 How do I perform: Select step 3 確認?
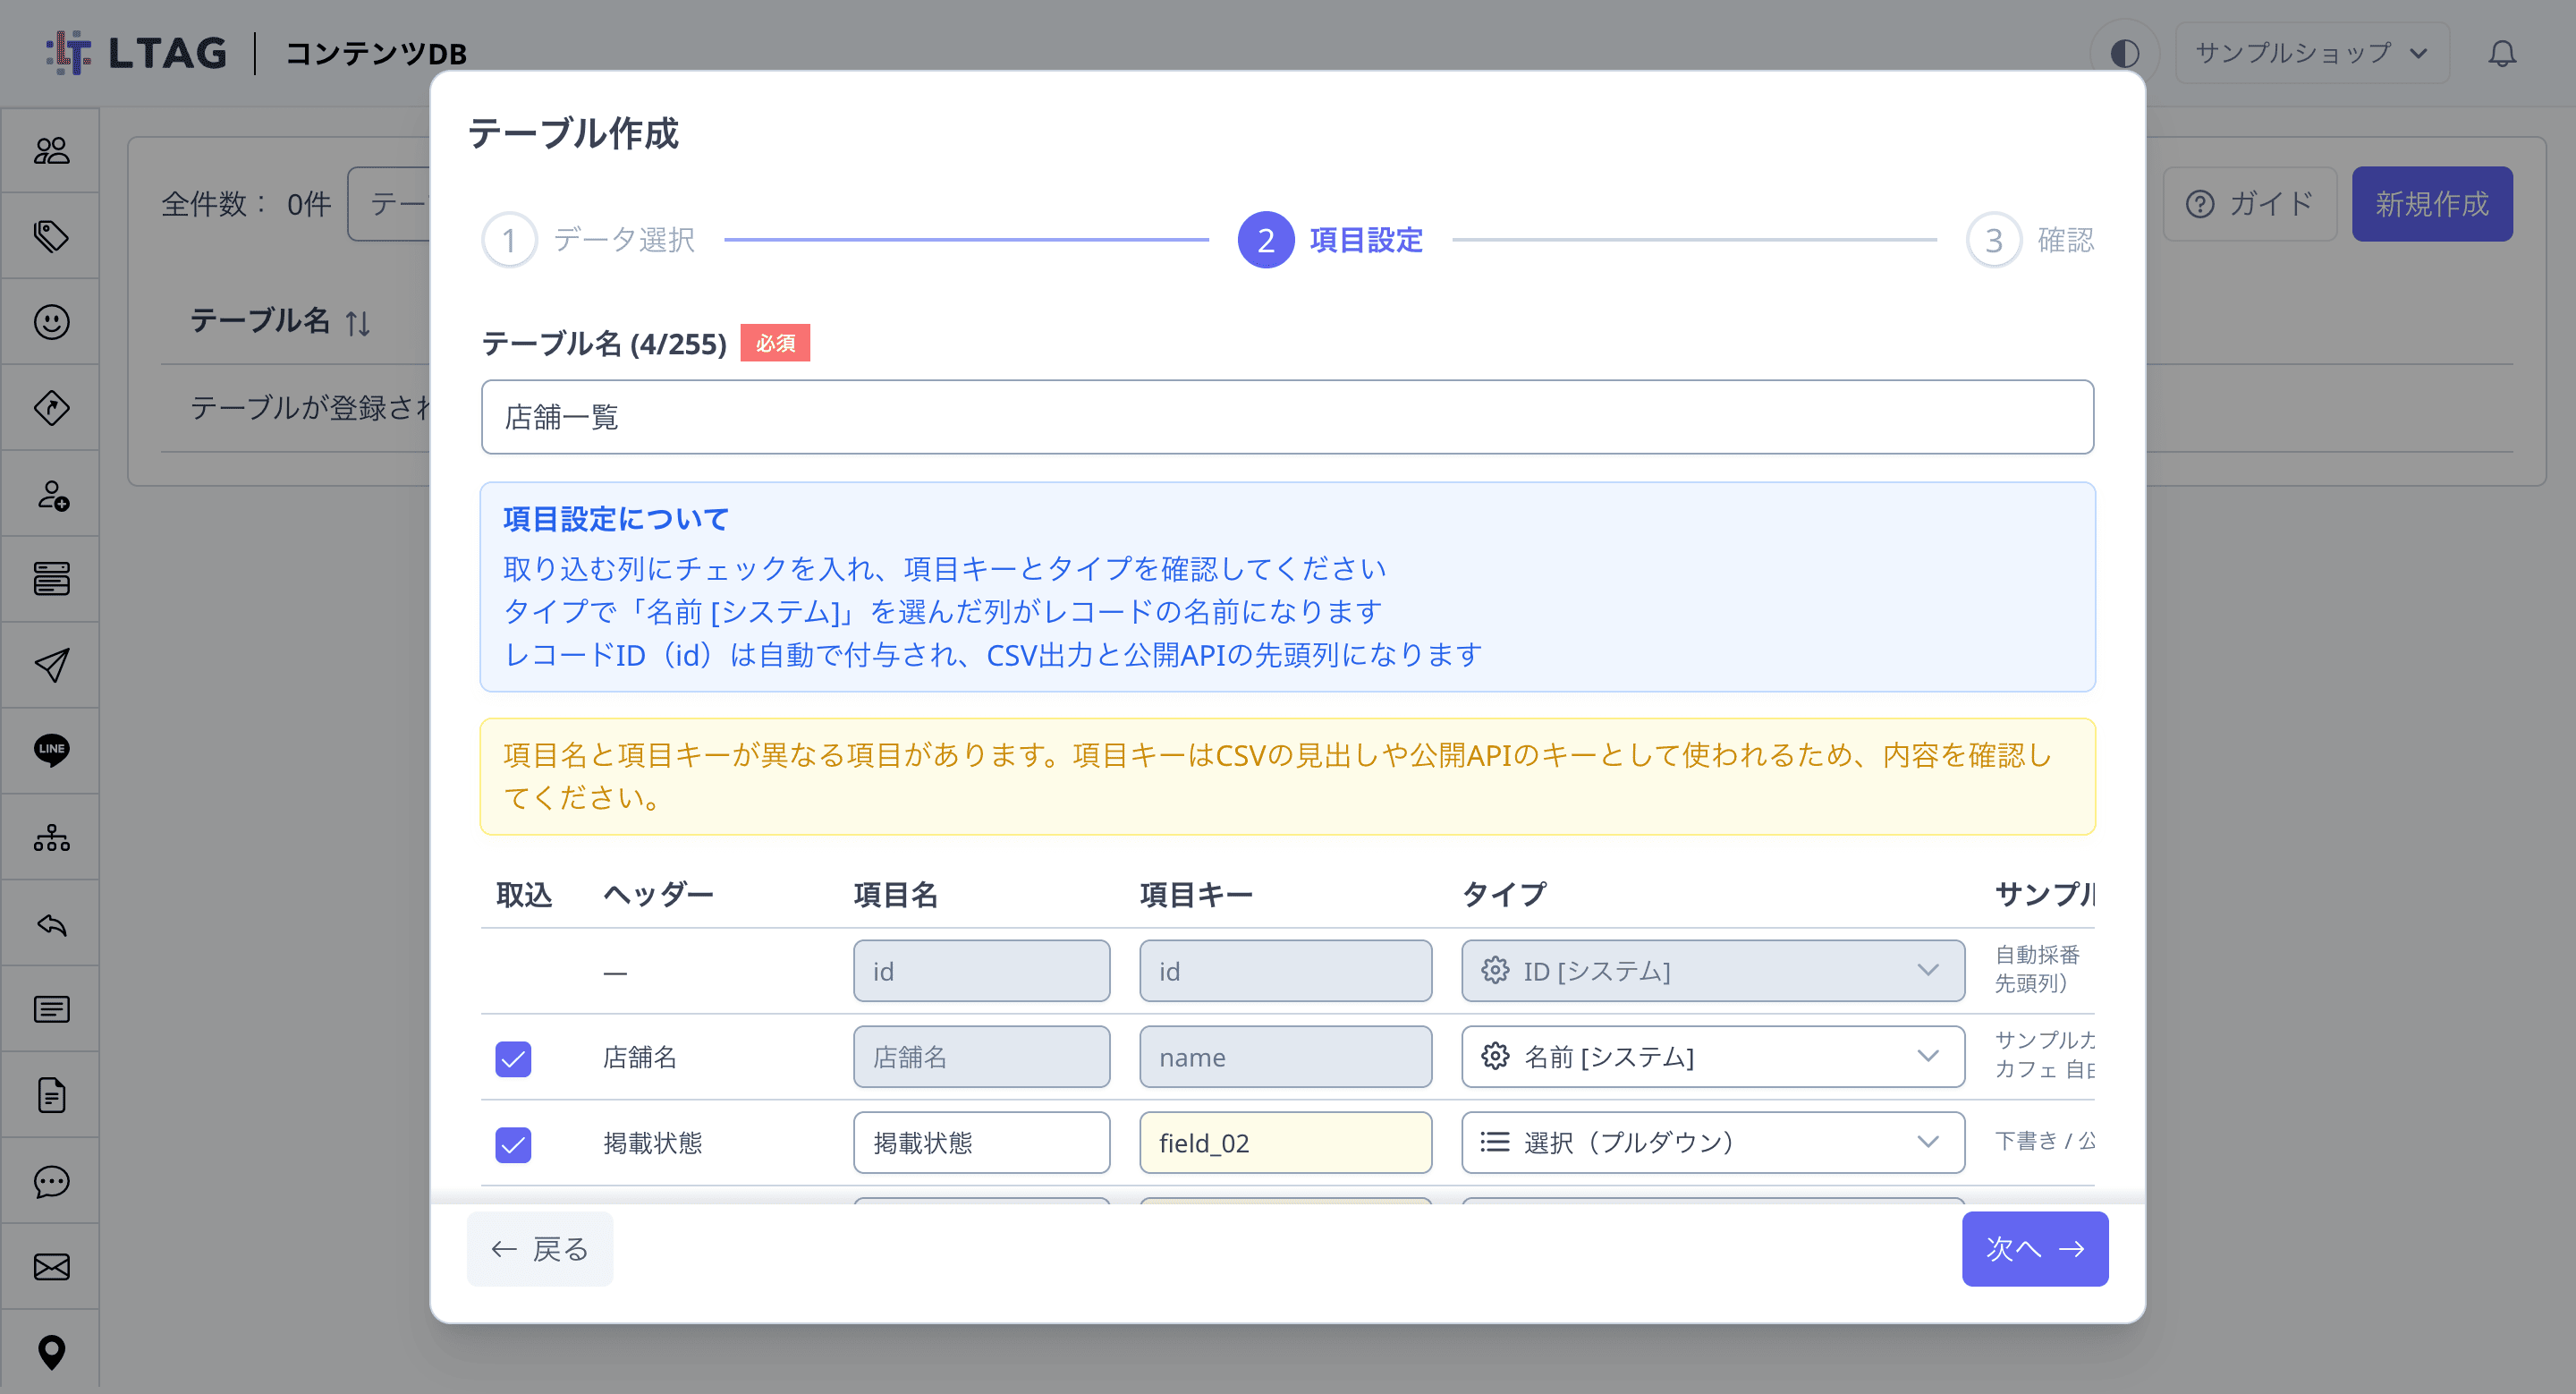click(2029, 240)
